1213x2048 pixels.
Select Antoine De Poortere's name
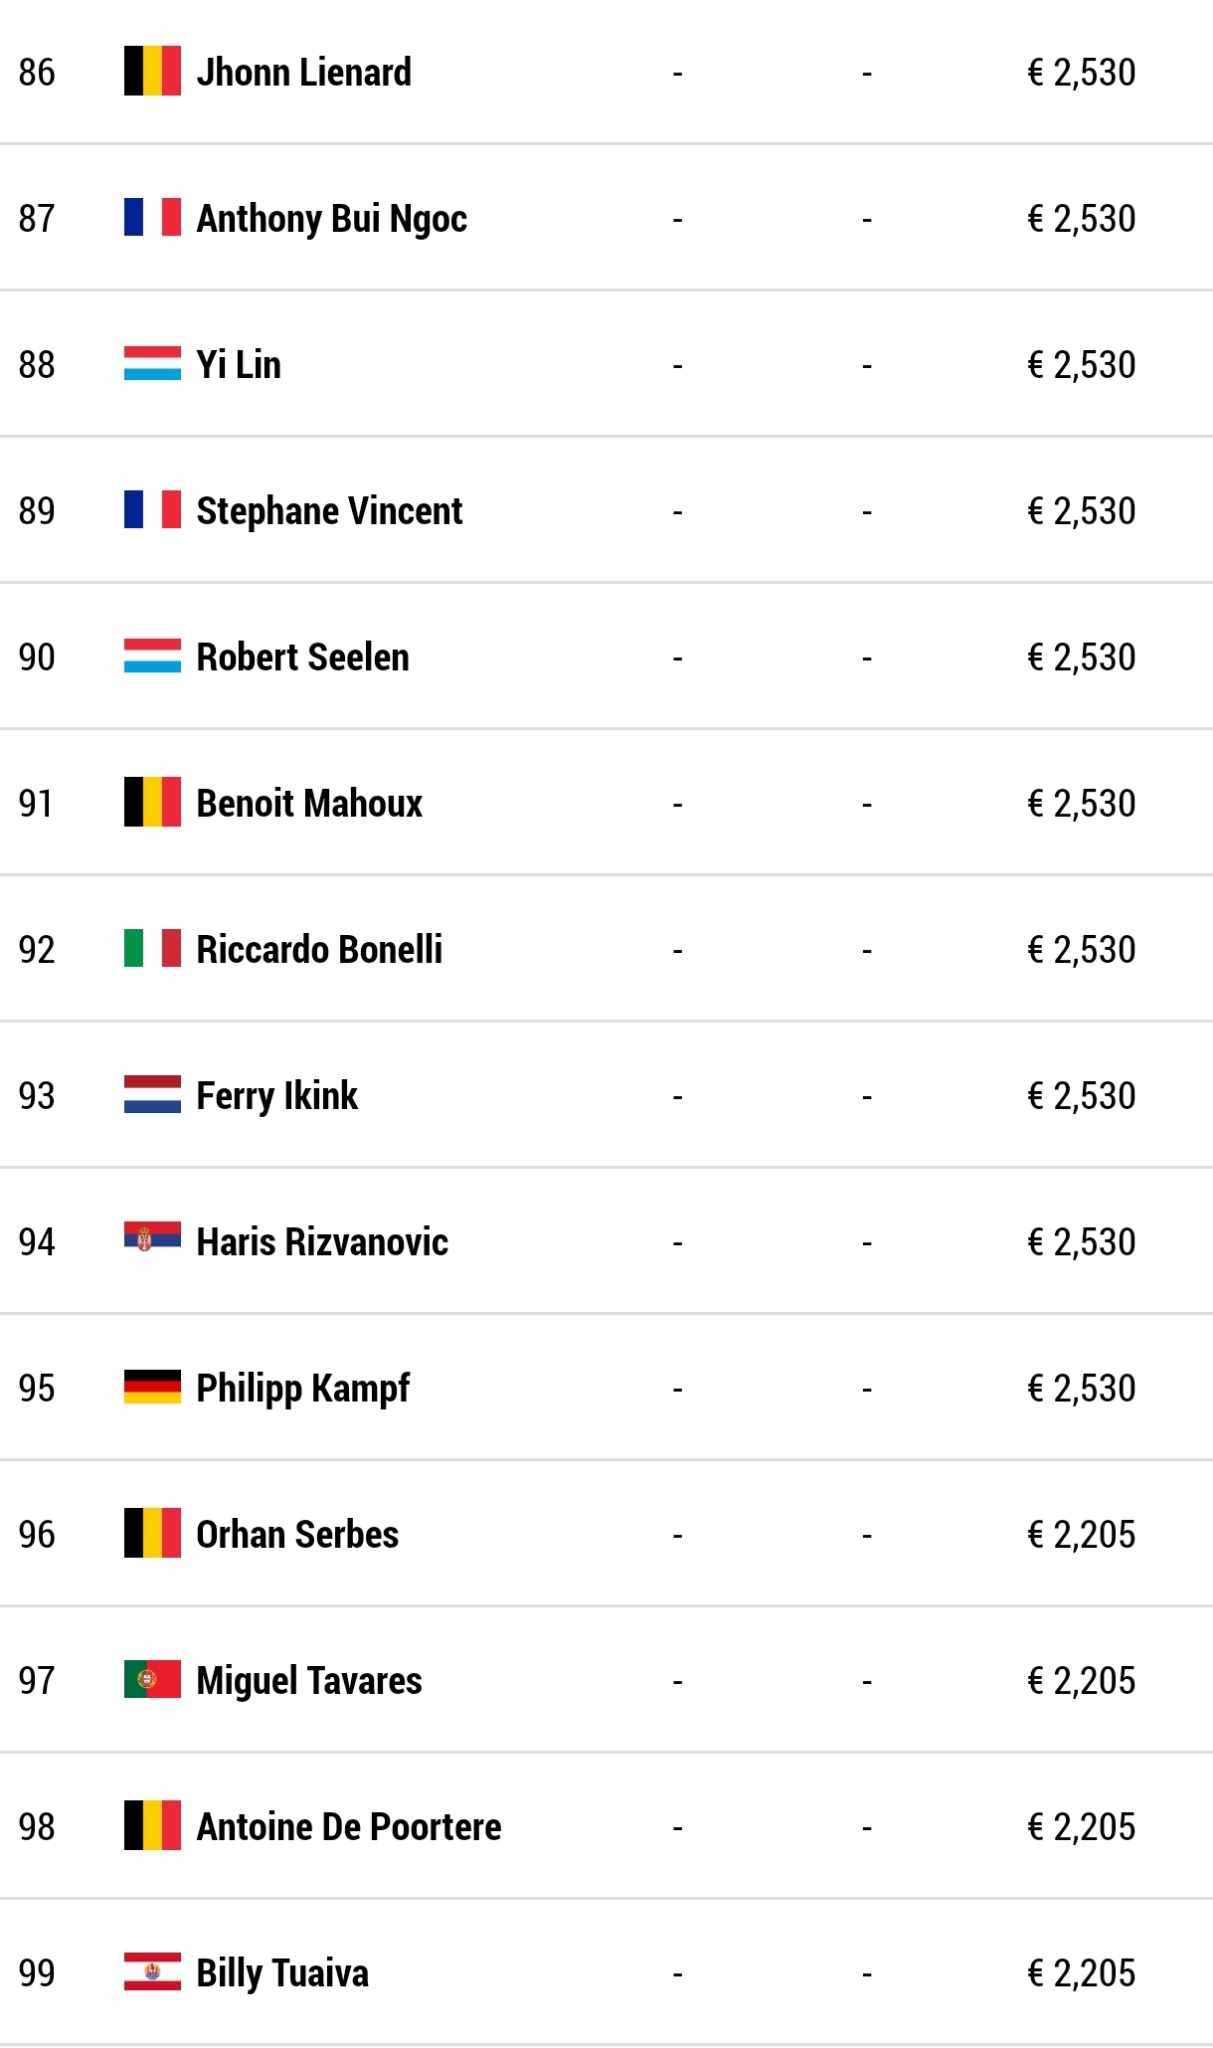pyautogui.click(x=348, y=1826)
